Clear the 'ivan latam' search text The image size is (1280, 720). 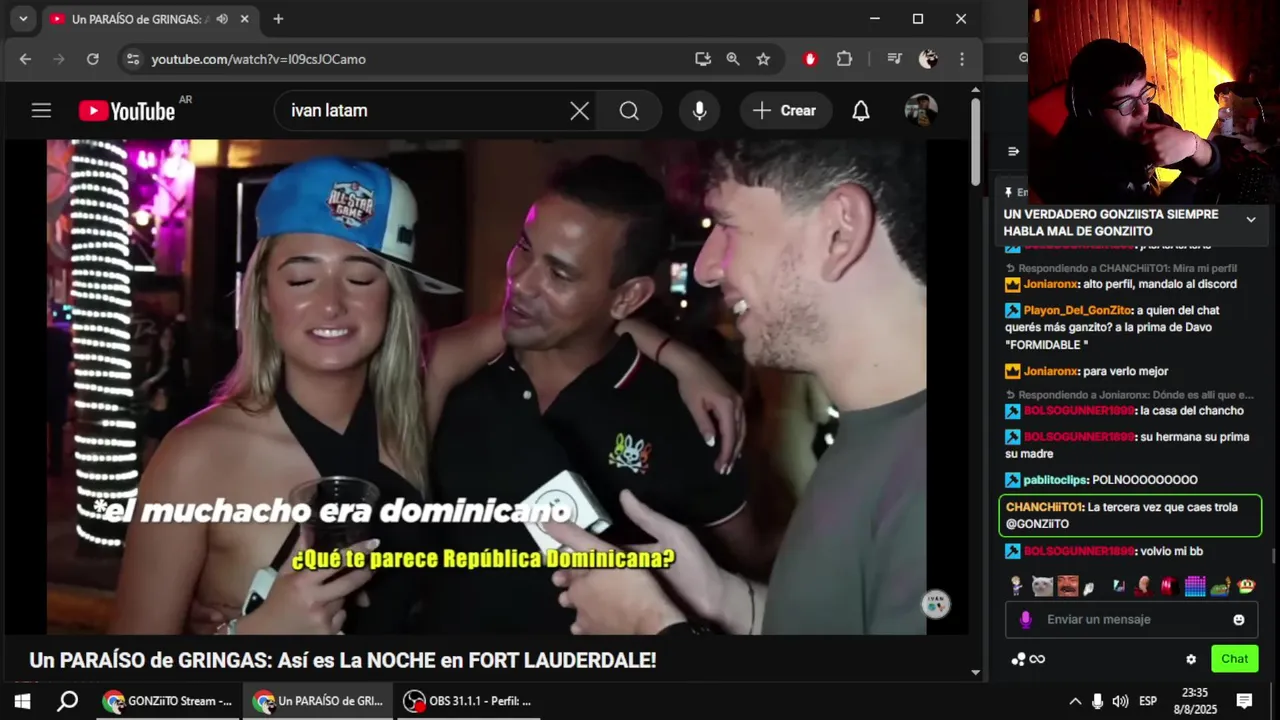[579, 111]
